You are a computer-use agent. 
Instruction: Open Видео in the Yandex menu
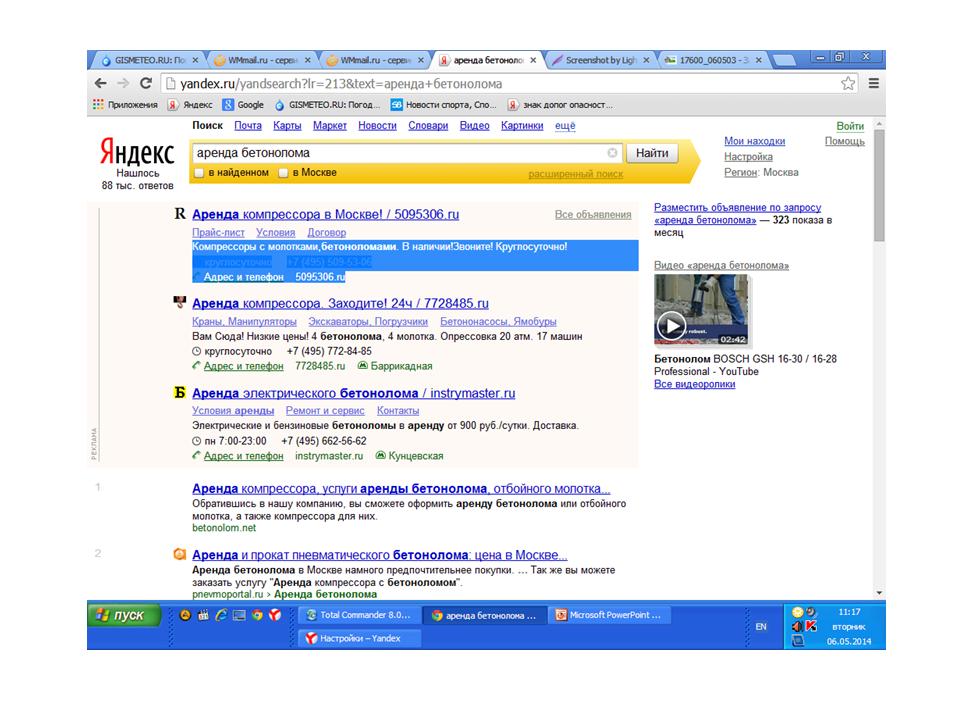pyautogui.click(x=474, y=126)
